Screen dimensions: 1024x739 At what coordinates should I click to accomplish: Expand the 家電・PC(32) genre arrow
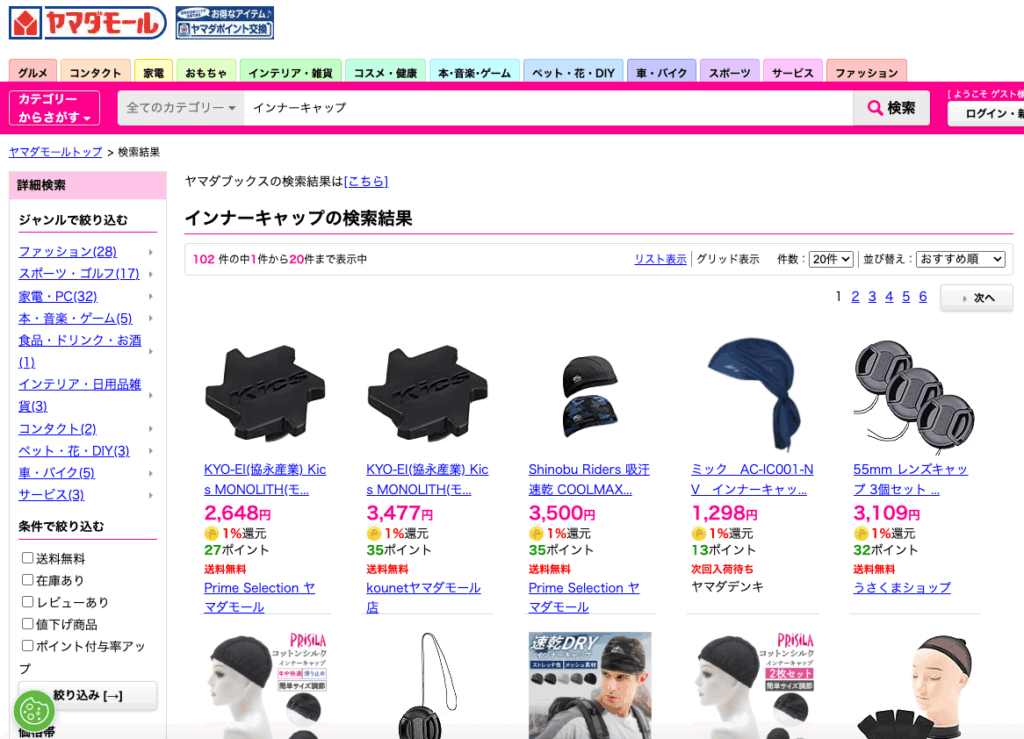click(x=151, y=296)
